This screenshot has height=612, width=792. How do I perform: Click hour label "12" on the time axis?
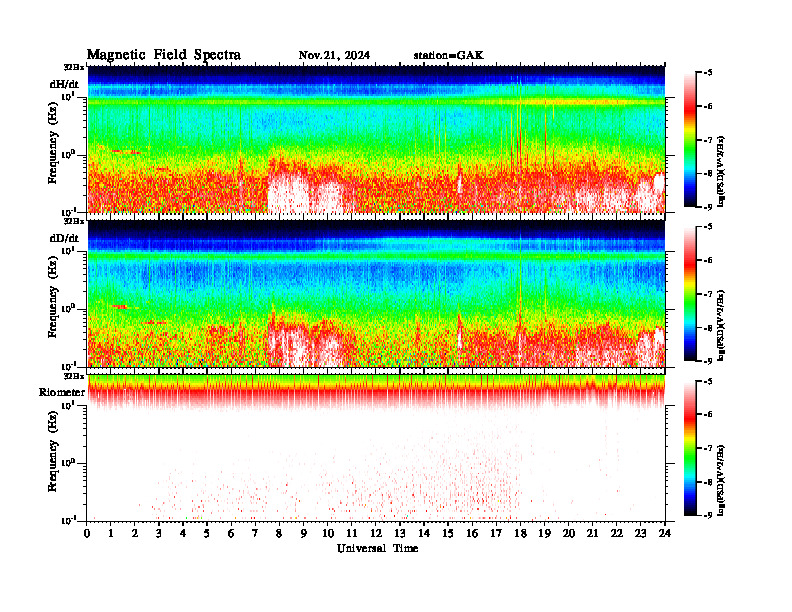[376, 534]
